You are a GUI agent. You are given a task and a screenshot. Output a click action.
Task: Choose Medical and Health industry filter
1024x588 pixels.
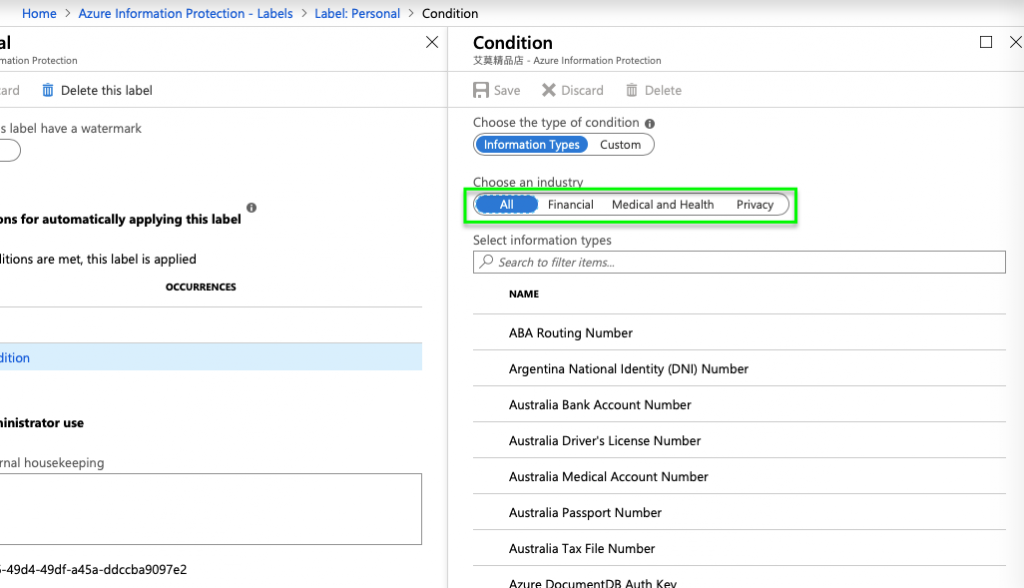tap(663, 204)
